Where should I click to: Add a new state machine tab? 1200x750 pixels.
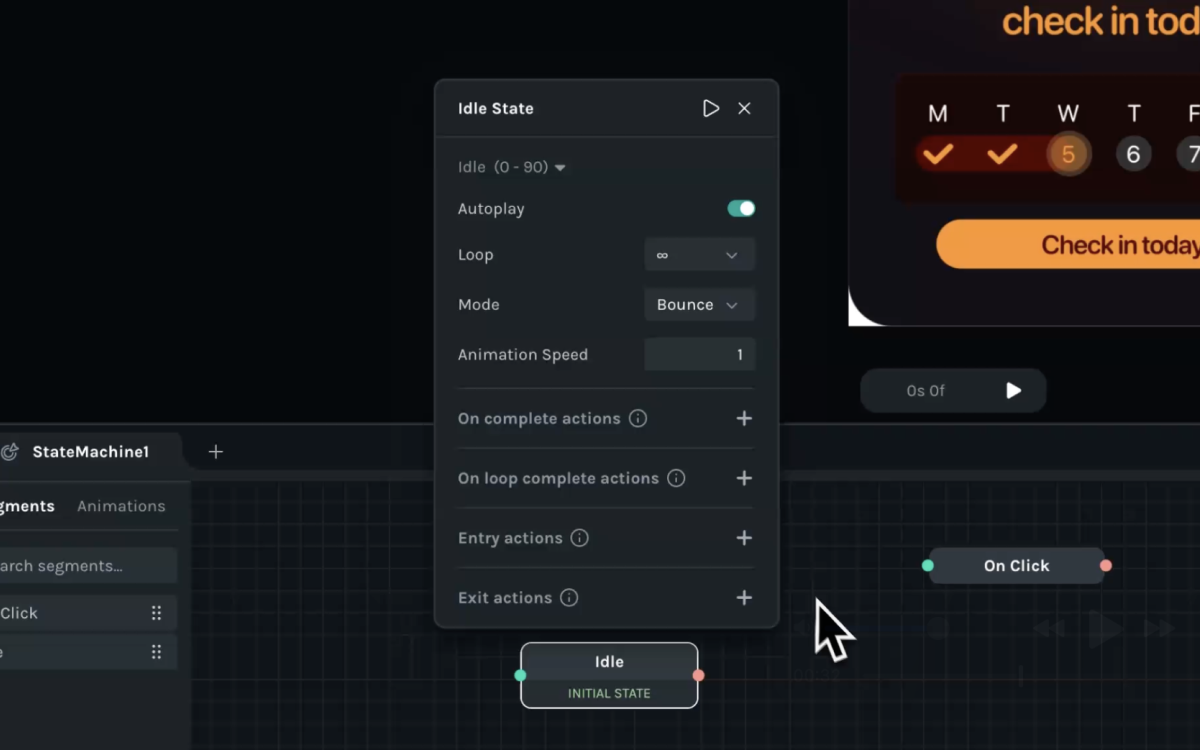(x=215, y=452)
